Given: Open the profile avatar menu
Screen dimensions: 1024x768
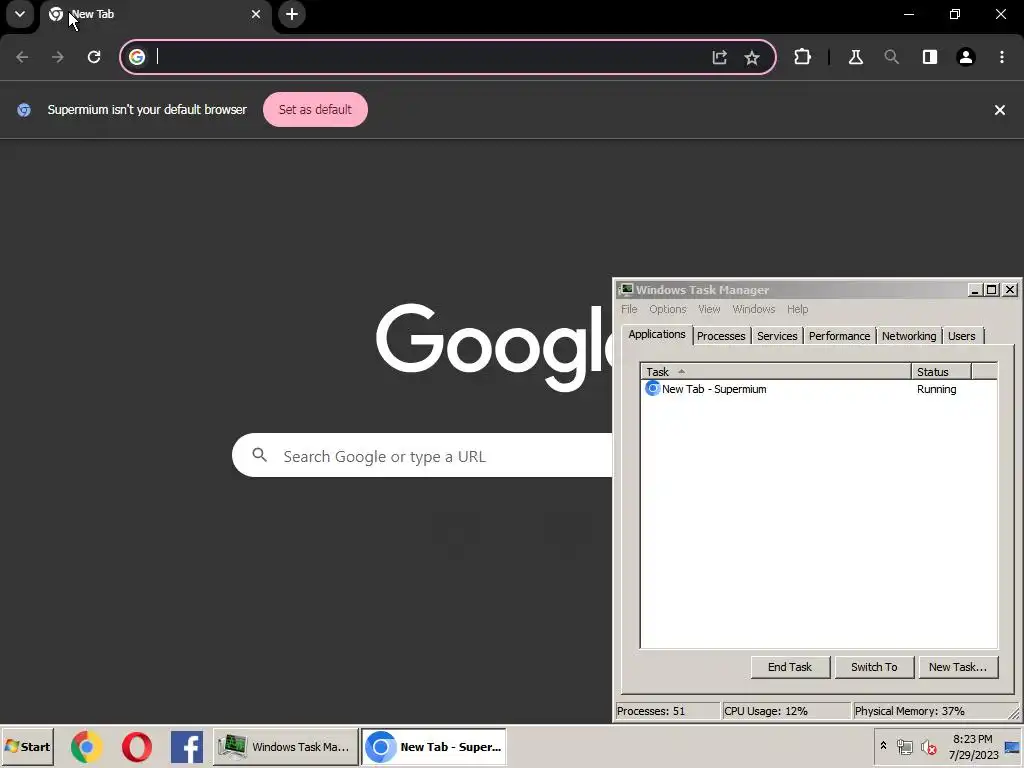Looking at the screenshot, I should click(x=966, y=57).
